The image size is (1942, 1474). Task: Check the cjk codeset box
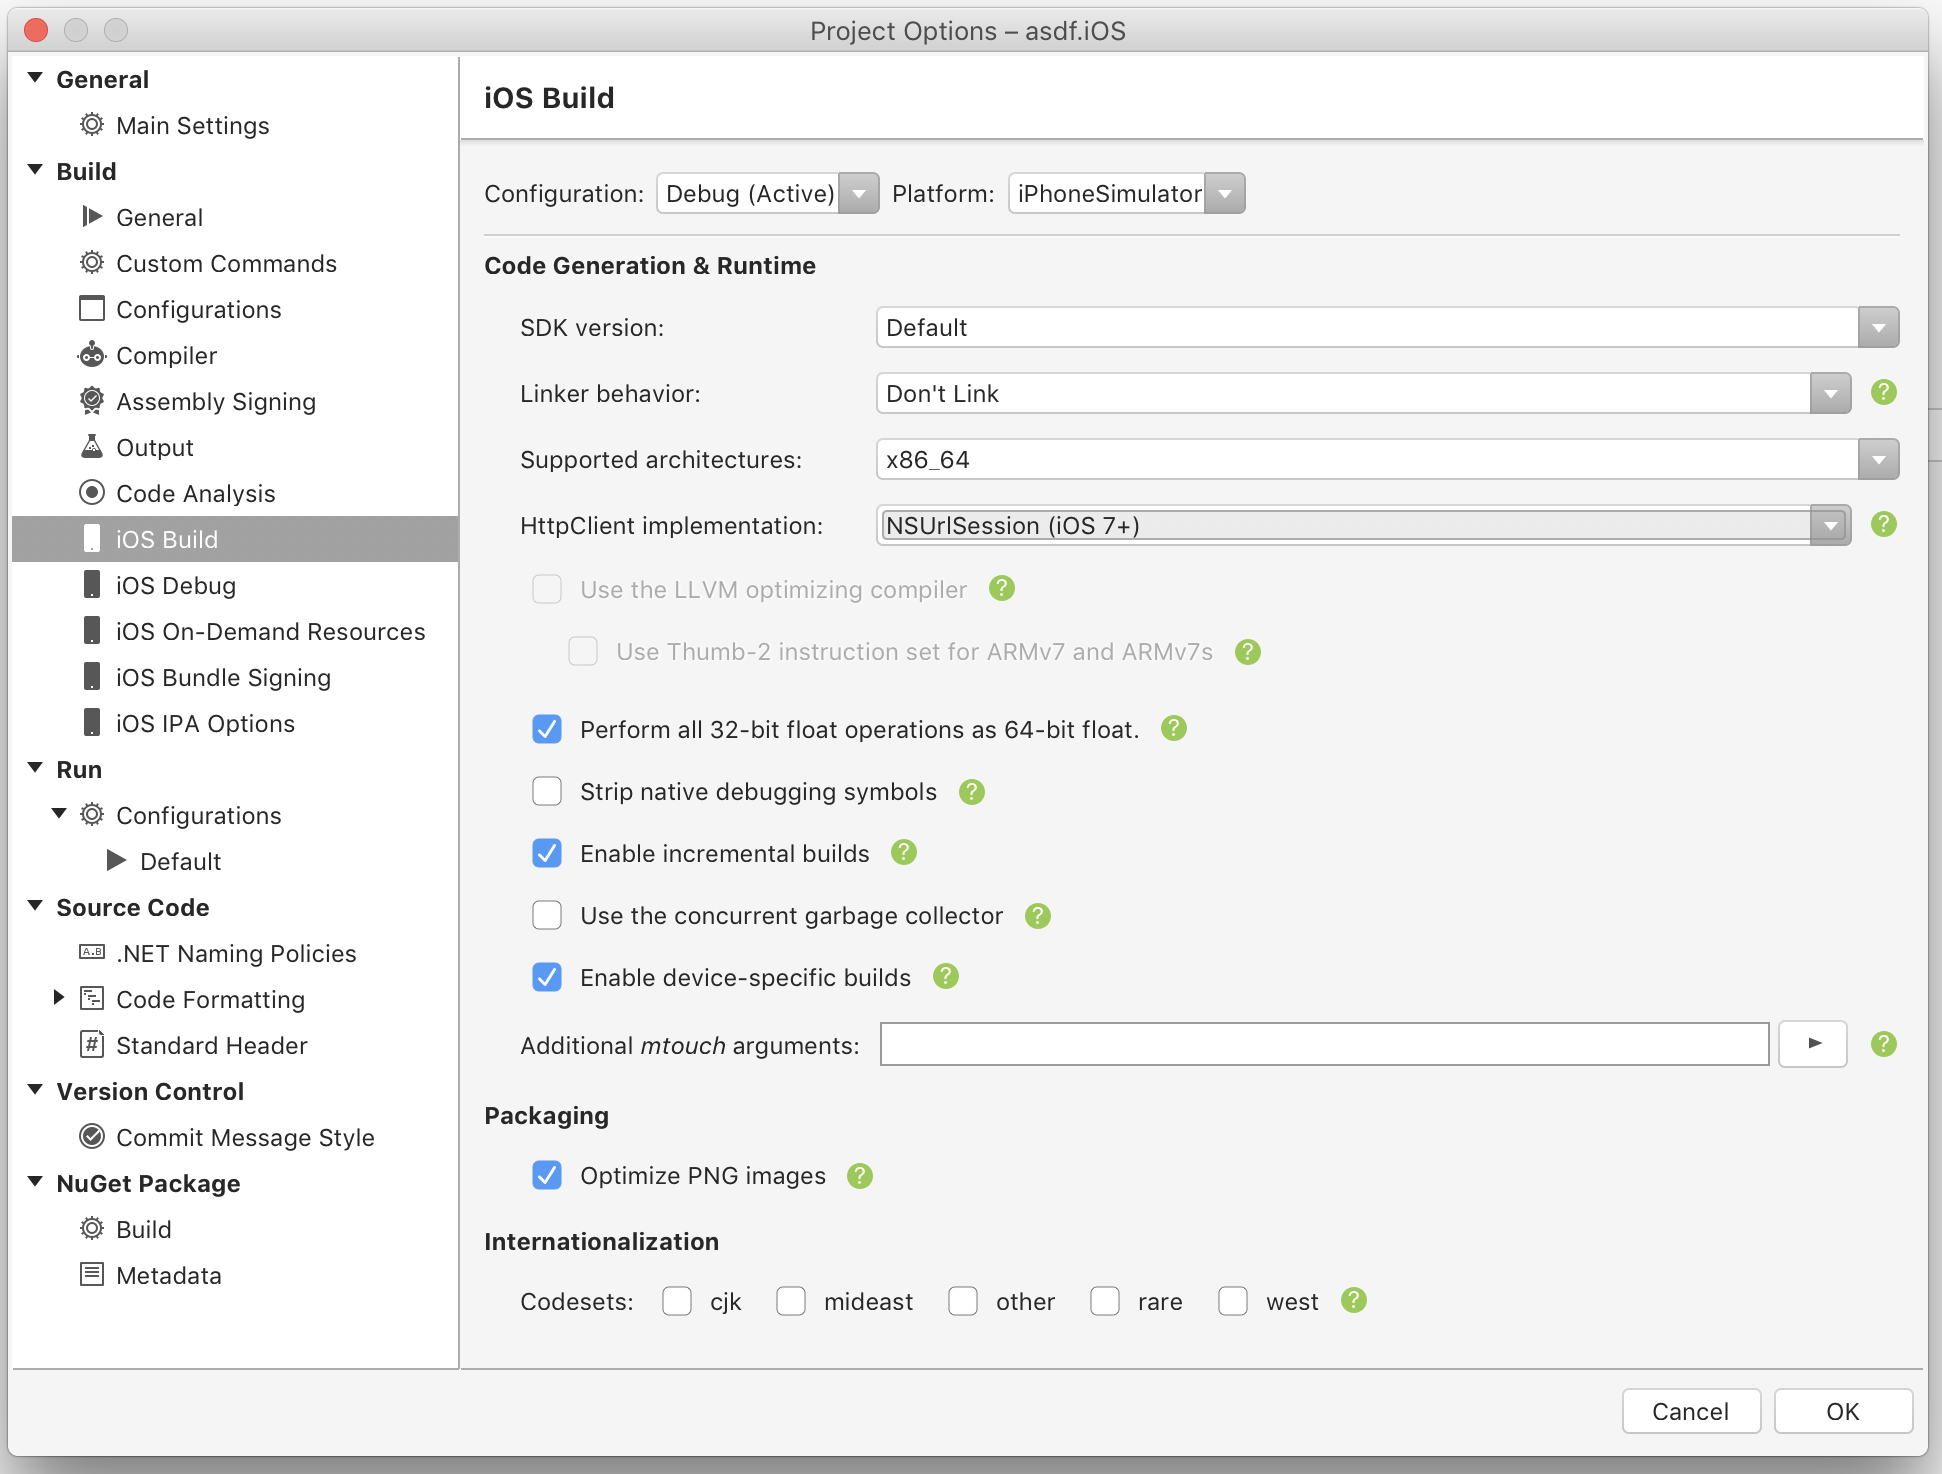[x=677, y=1301]
